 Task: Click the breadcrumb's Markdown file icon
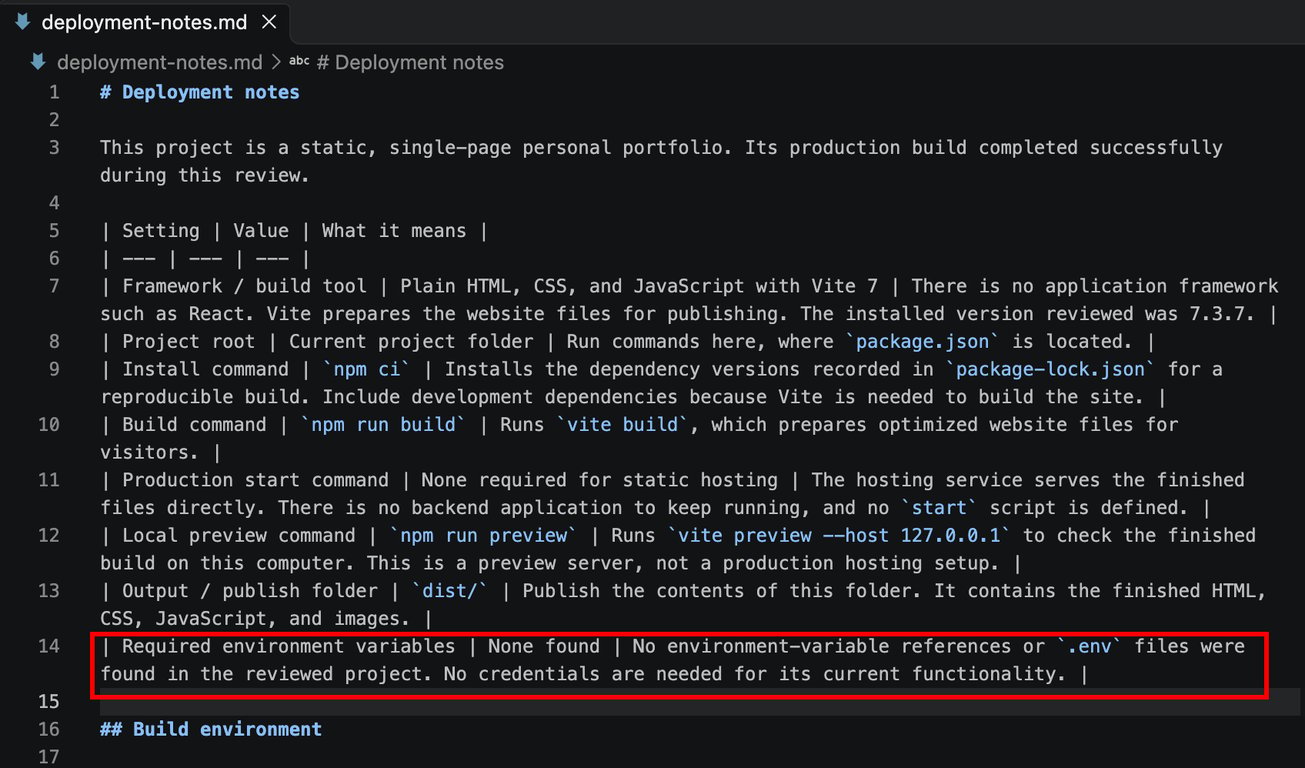click(39, 62)
